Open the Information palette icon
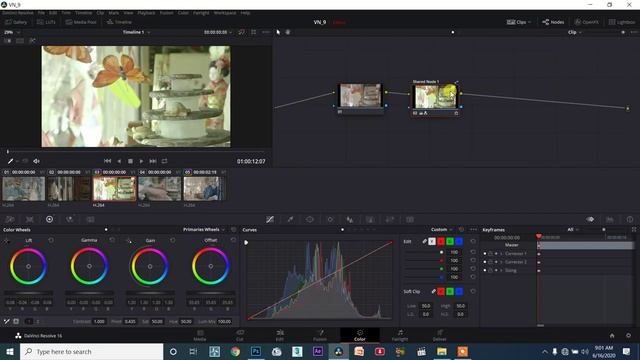Viewport: 640px width, 360px height. [630, 219]
